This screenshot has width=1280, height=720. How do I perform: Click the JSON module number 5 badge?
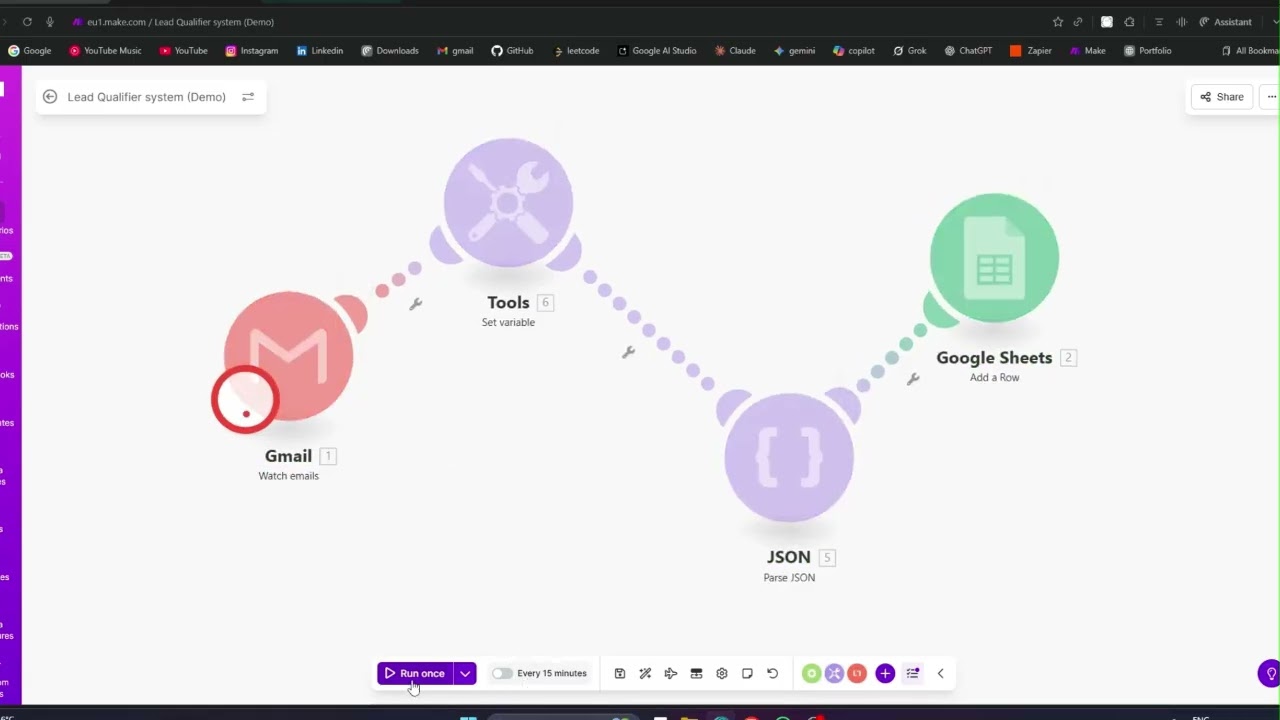827,557
